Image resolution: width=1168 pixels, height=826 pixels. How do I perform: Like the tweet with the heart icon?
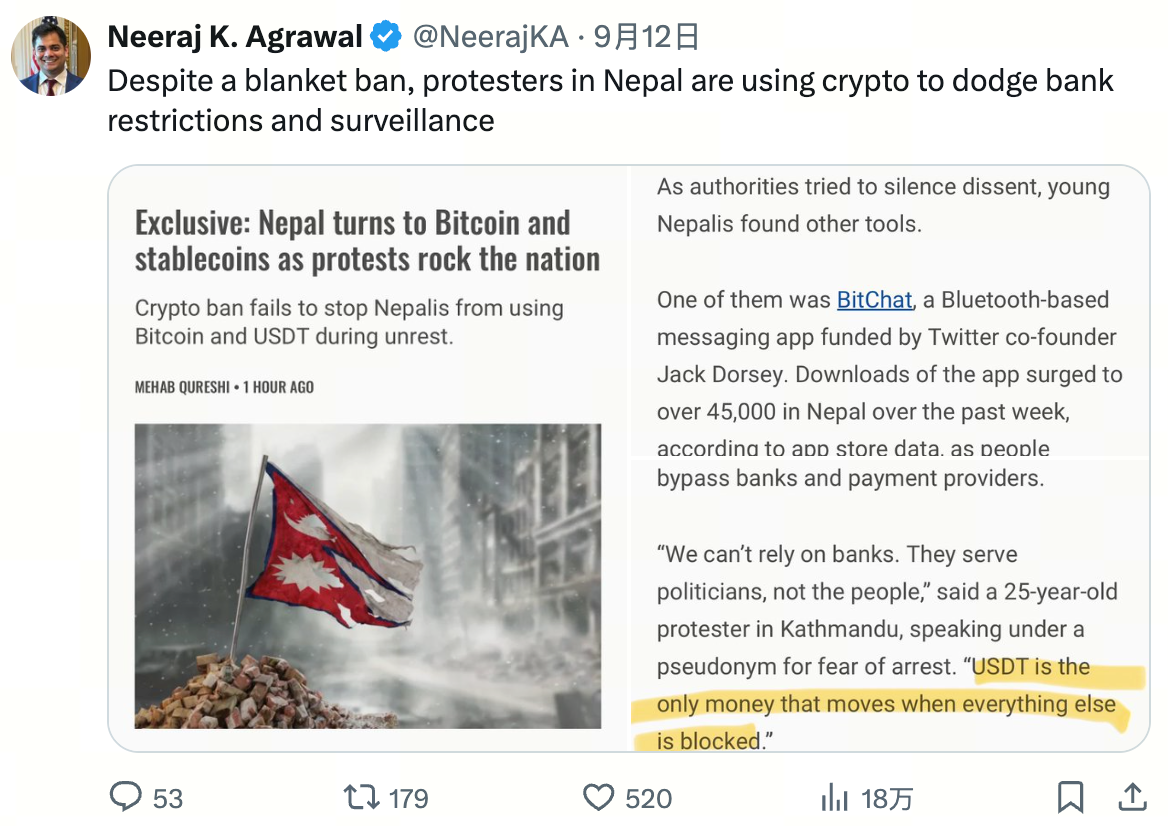598,797
